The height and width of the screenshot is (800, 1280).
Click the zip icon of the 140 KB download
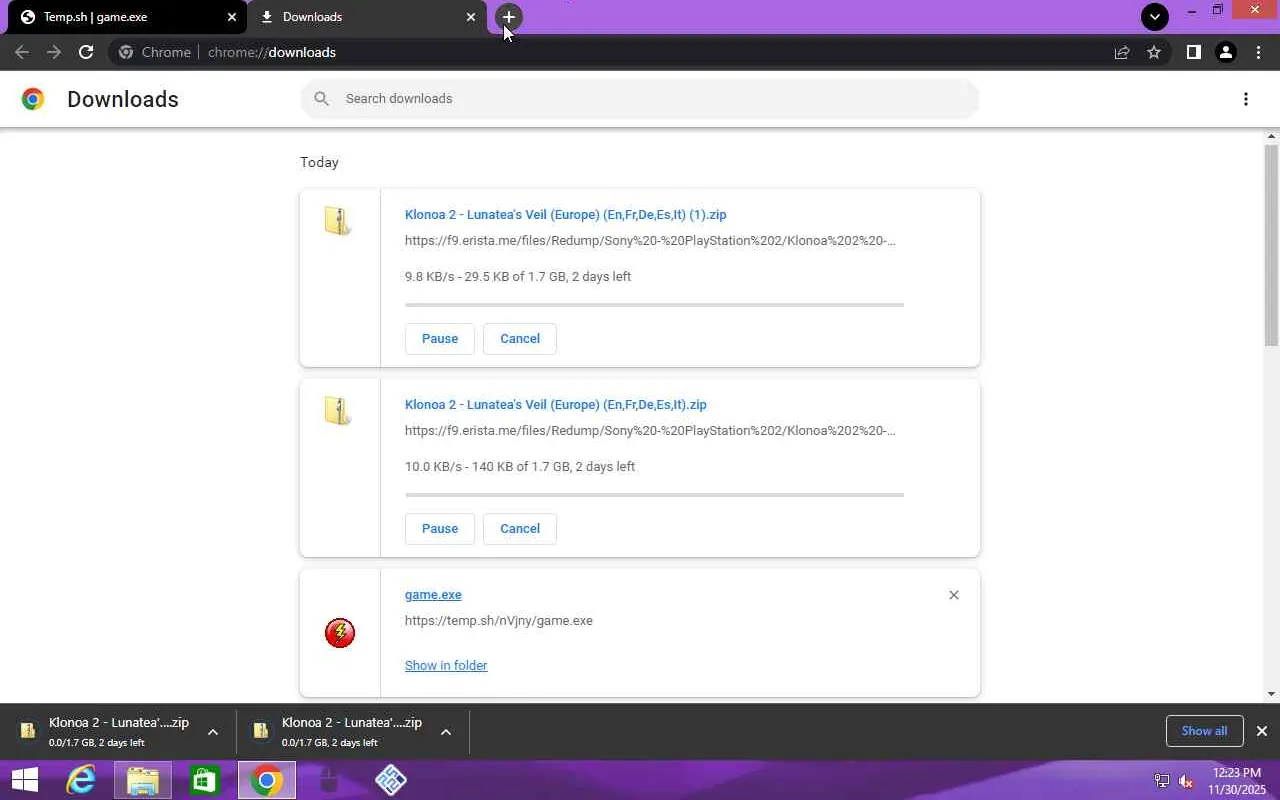coord(338,410)
